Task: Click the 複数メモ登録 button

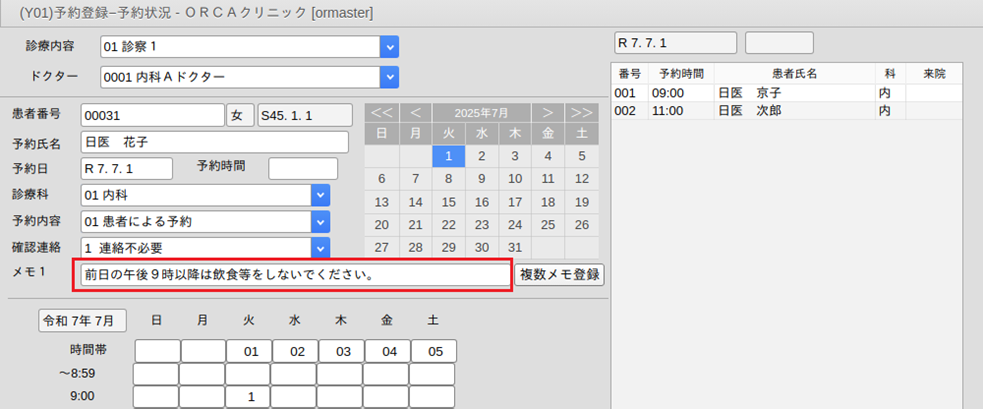Action: click(x=560, y=274)
